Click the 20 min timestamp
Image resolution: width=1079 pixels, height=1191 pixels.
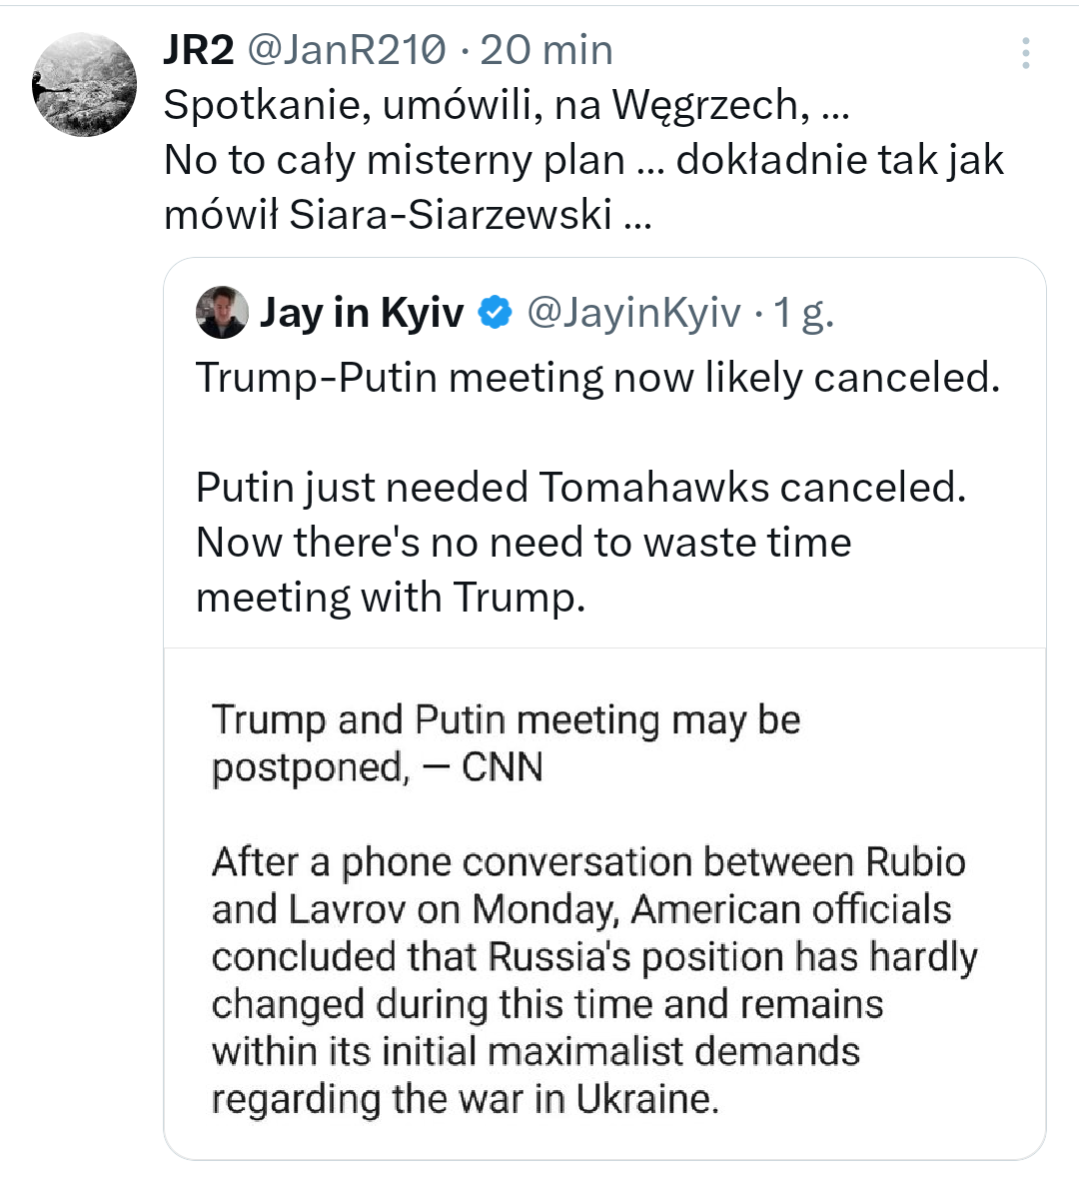(x=546, y=50)
